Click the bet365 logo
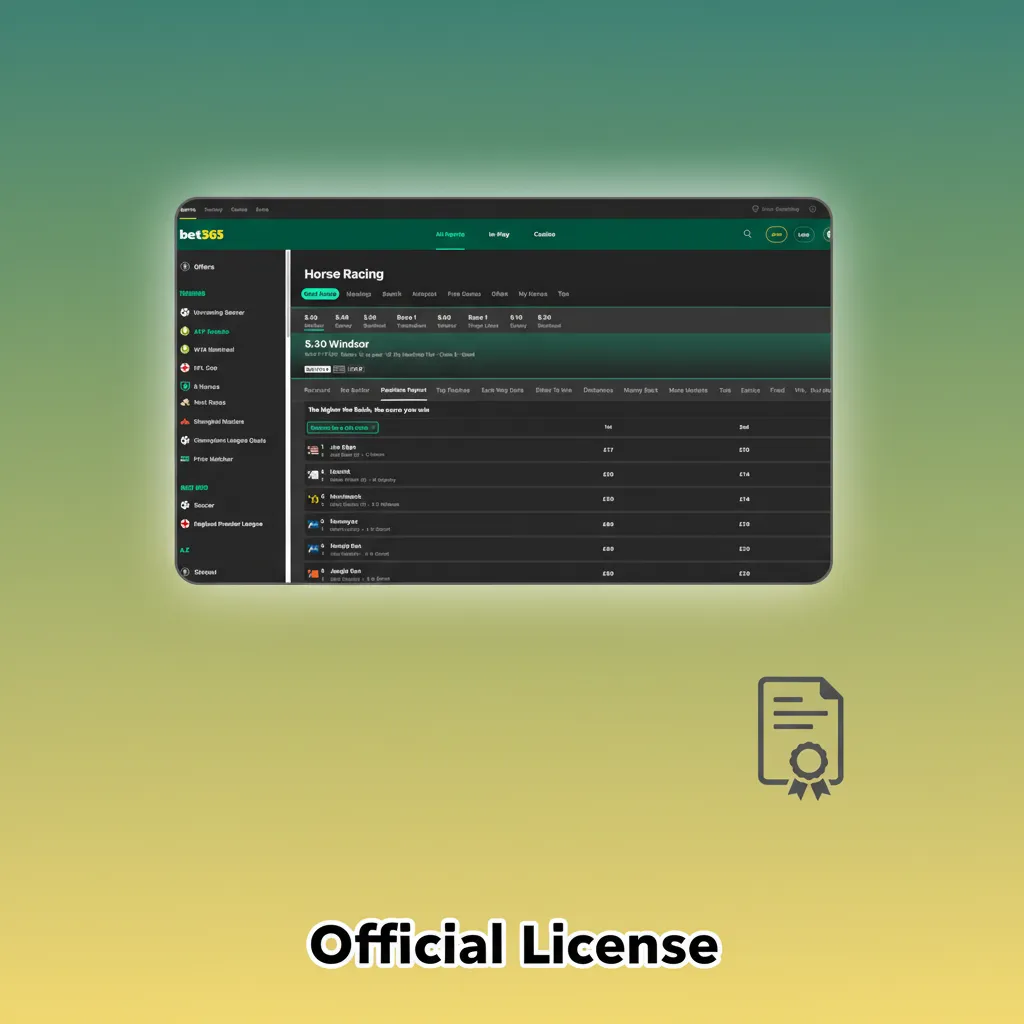The image size is (1024, 1024). point(200,233)
